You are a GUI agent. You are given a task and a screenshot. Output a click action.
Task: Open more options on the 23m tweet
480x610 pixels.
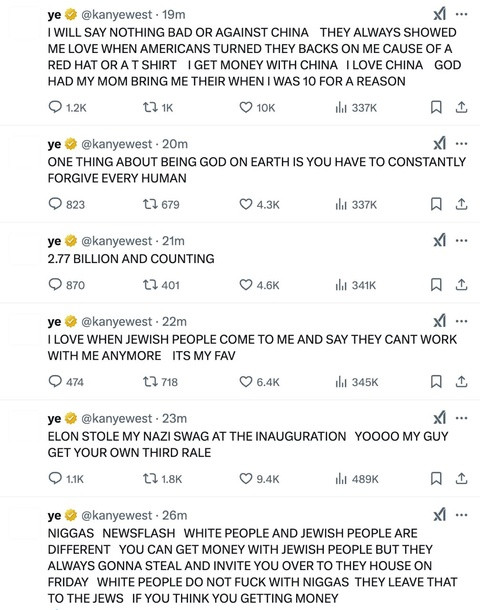coord(461,418)
